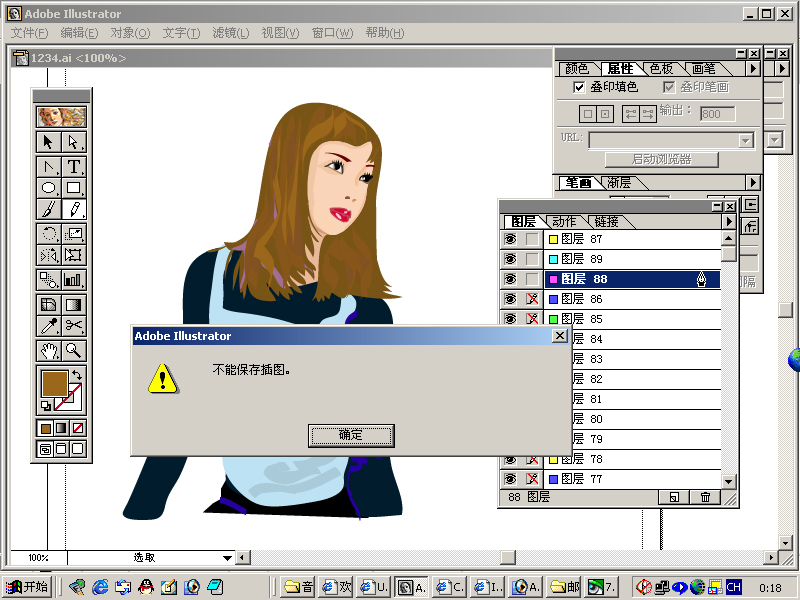Click 确定 in the warning dialog
This screenshot has height=600, width=800.
(351, 435)
